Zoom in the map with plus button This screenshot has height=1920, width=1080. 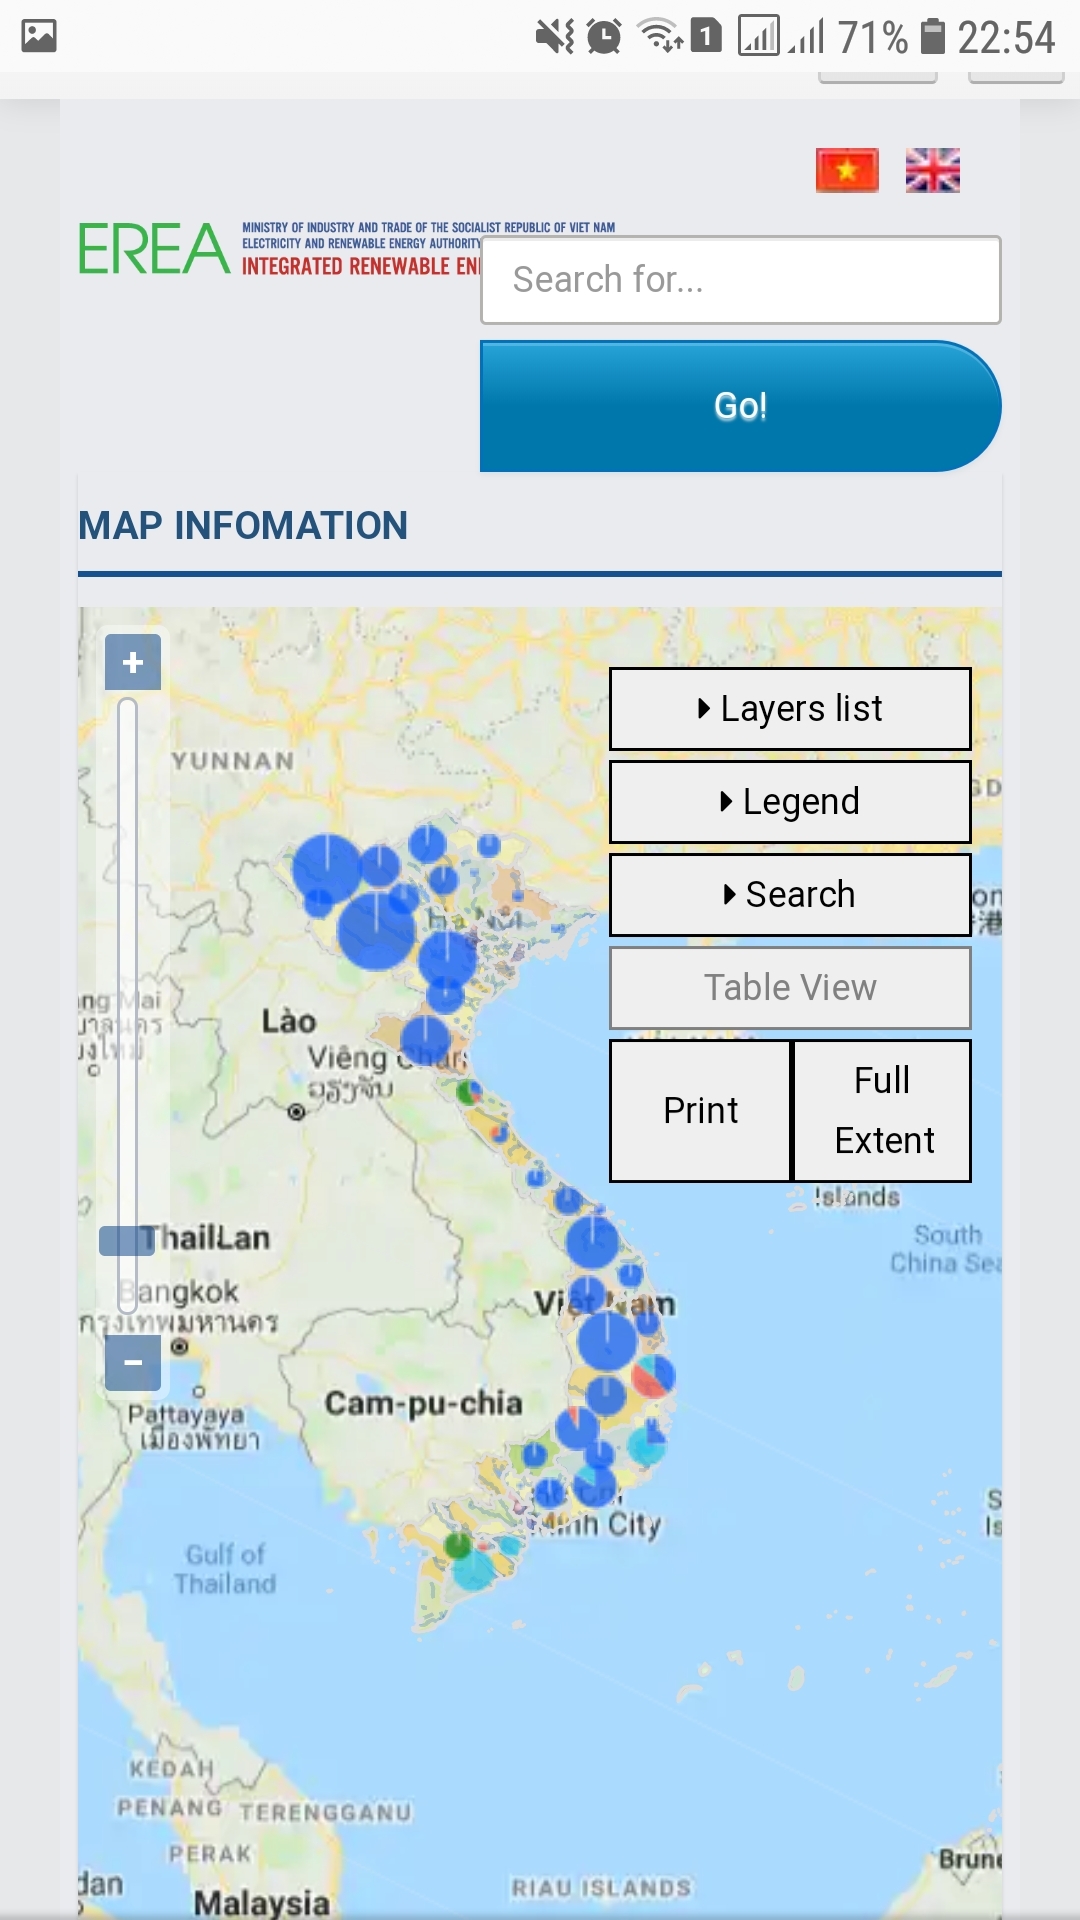coord(133,662)
